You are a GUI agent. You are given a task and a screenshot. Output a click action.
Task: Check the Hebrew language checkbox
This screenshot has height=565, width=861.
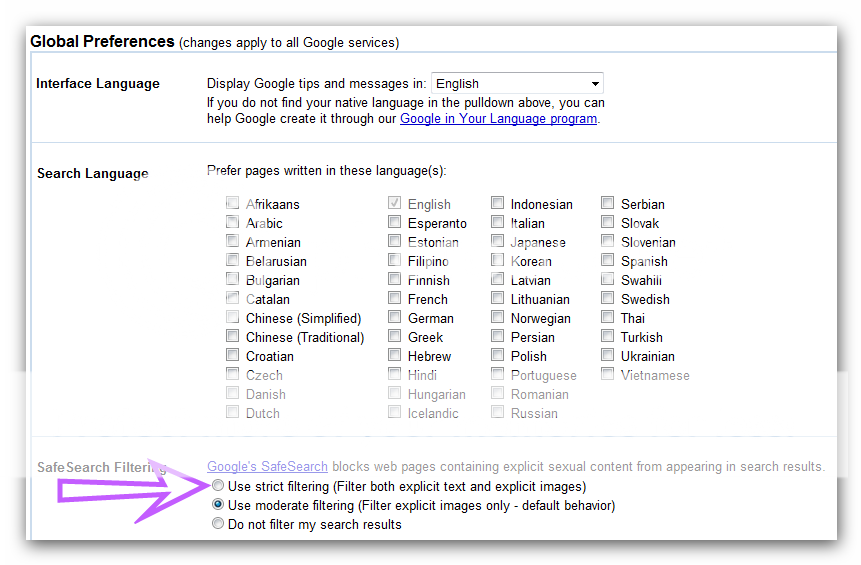tap(395, 356)
